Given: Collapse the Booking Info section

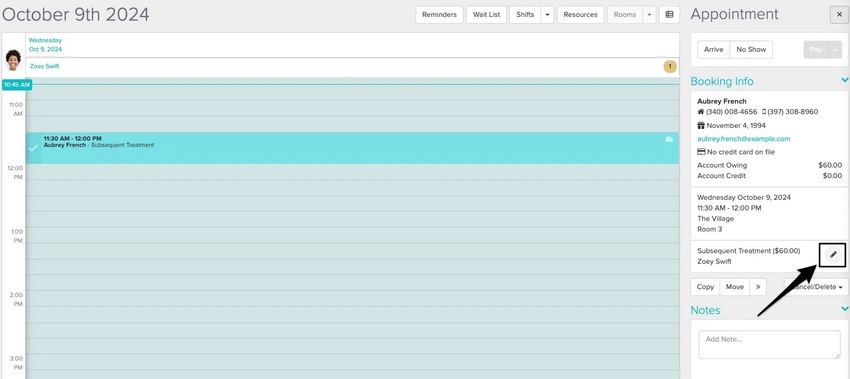Looking at the screenshot, I should (845, 80).
